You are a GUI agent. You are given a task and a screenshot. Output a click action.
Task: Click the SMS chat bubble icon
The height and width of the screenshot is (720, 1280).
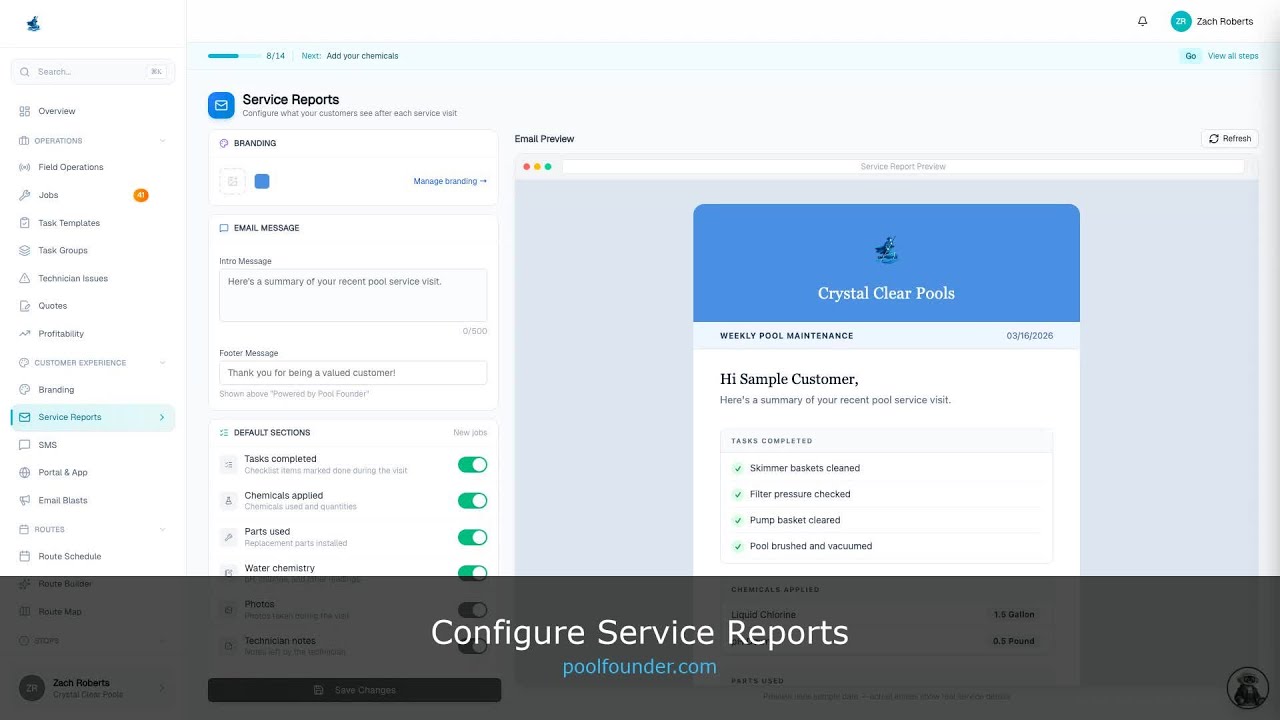(x=25, y=445)
